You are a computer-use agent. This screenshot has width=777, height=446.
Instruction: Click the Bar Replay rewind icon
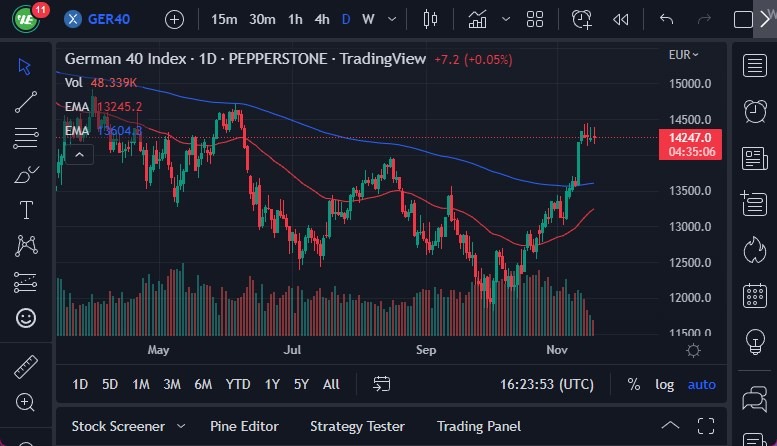621,19
